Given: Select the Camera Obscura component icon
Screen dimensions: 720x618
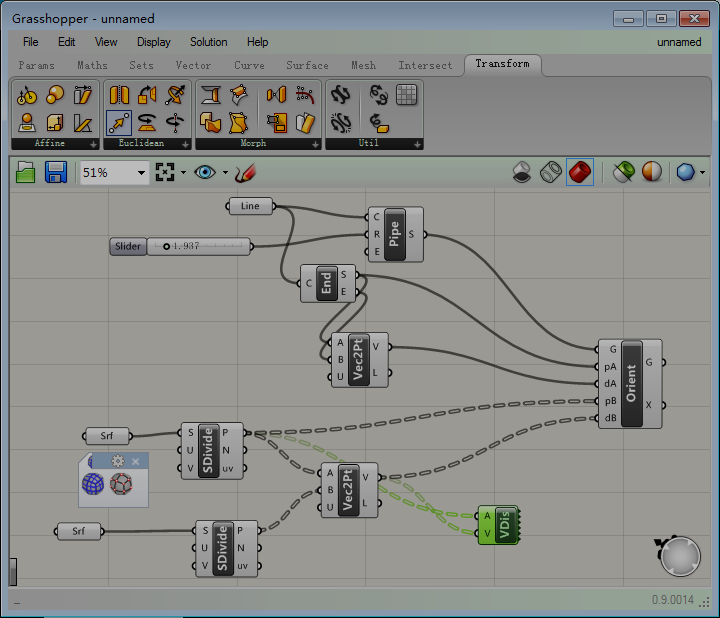Looking at the screenshot, I should 27,95.
